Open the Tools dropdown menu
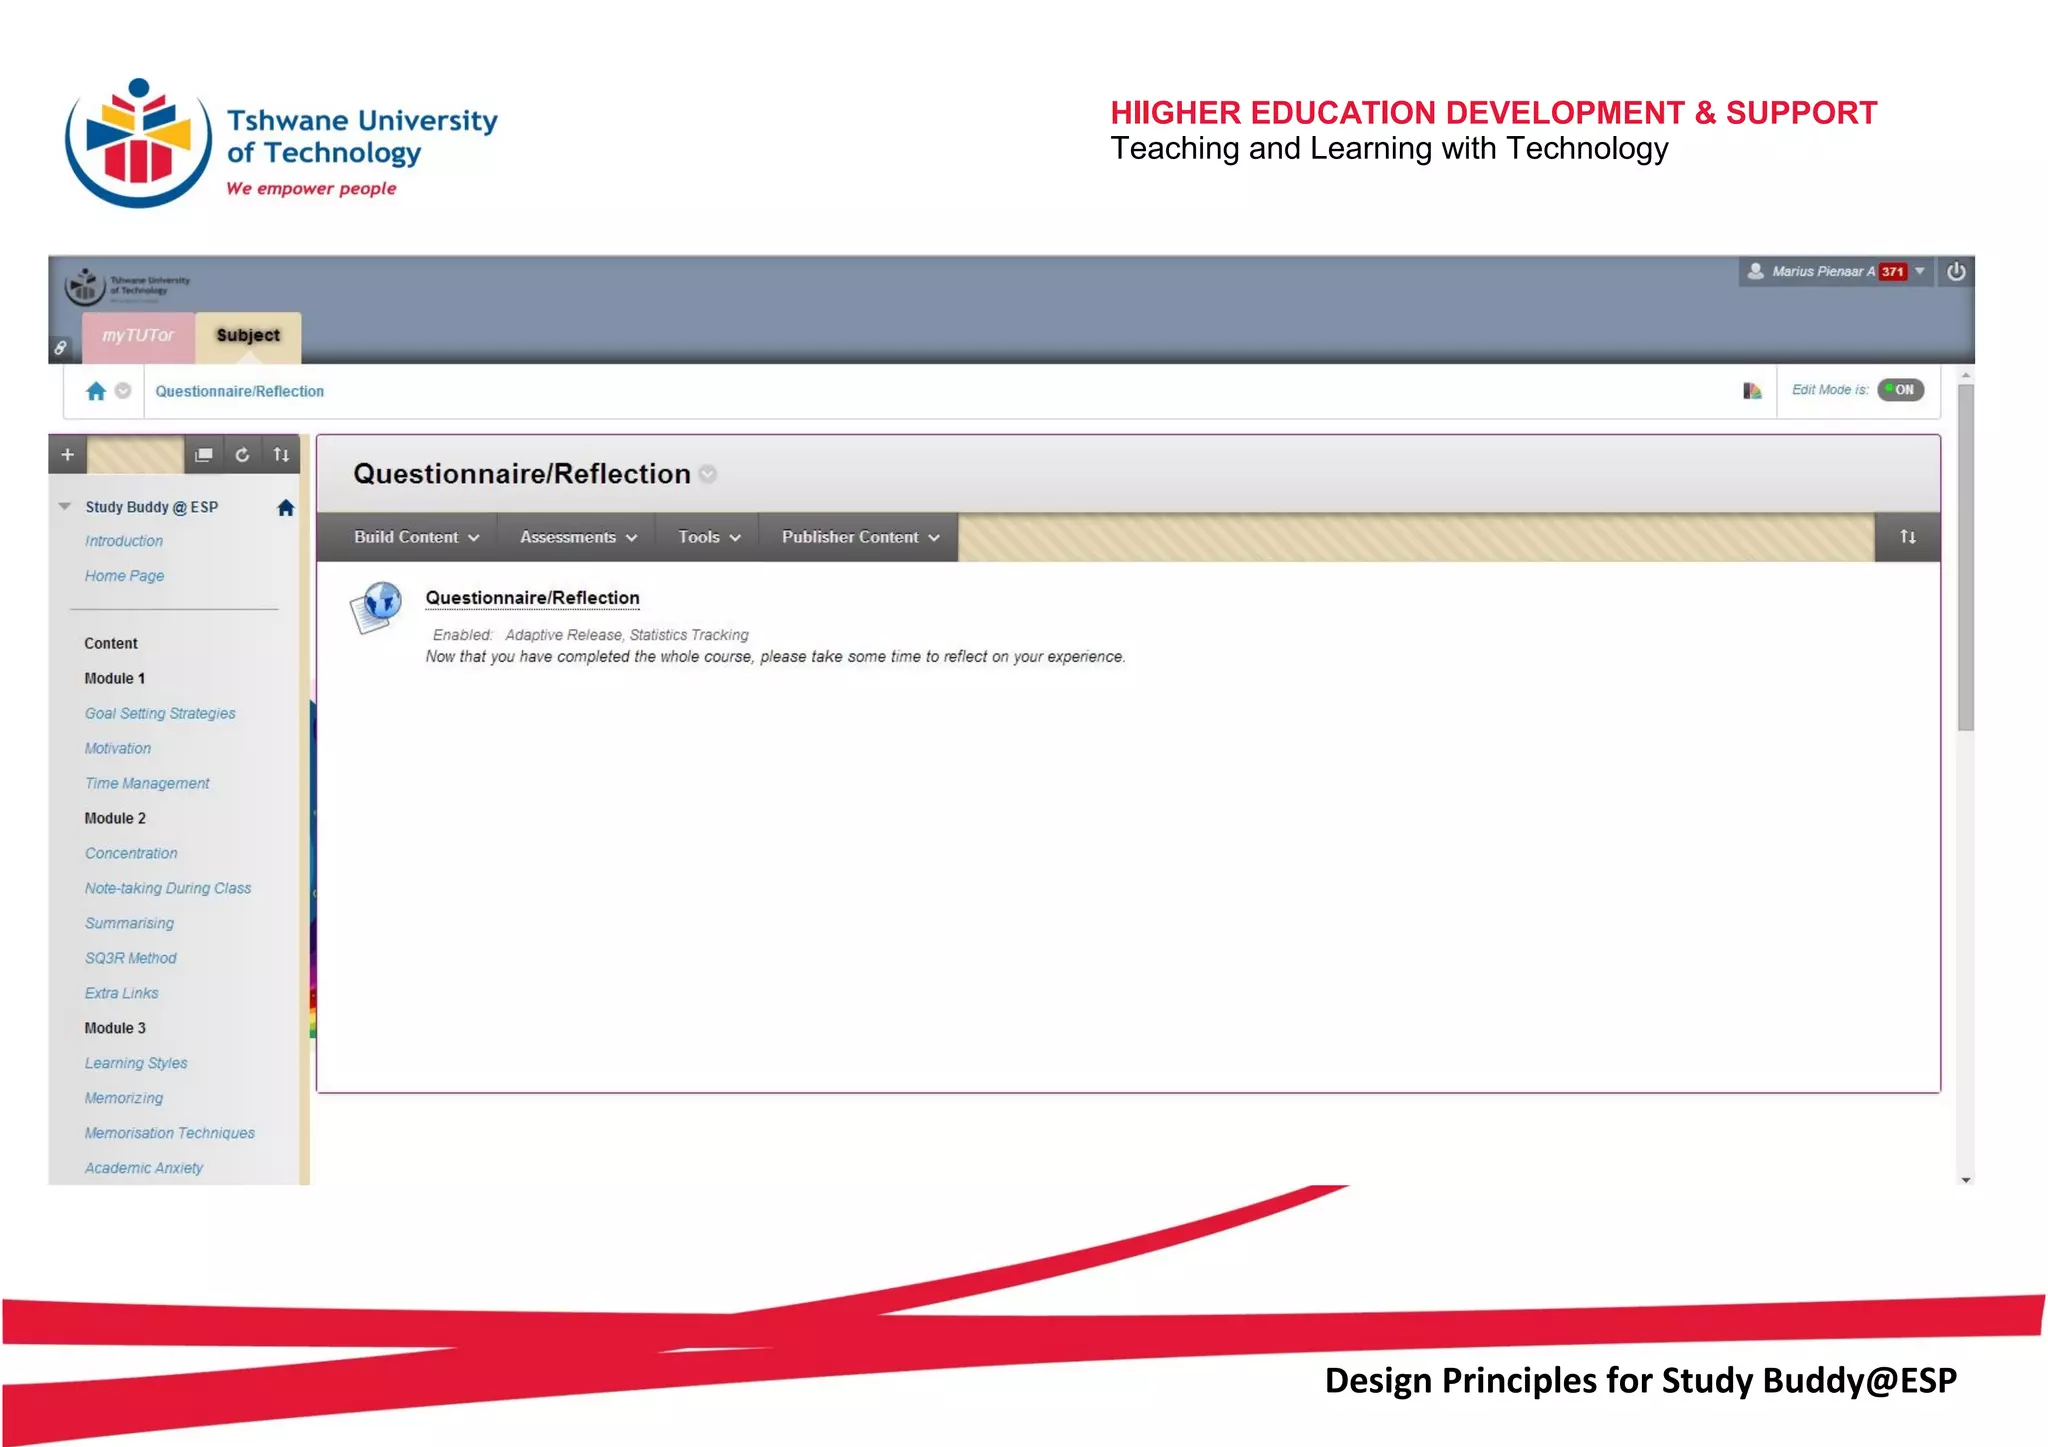 tap(709, 537)
